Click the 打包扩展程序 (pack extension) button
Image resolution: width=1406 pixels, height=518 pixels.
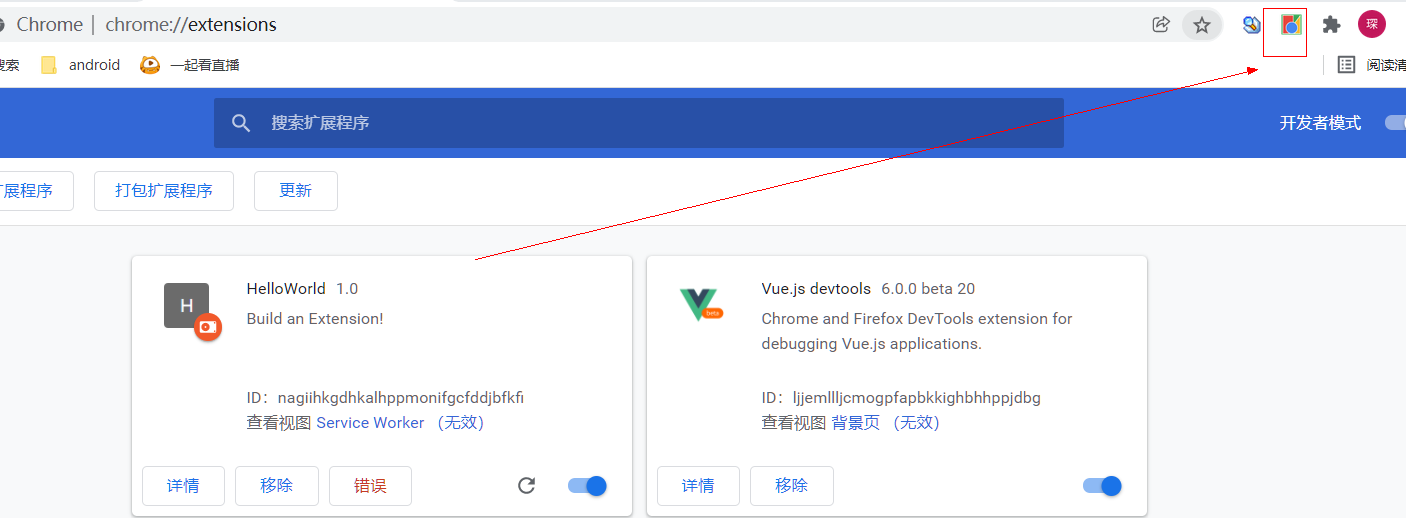point(164,191)
